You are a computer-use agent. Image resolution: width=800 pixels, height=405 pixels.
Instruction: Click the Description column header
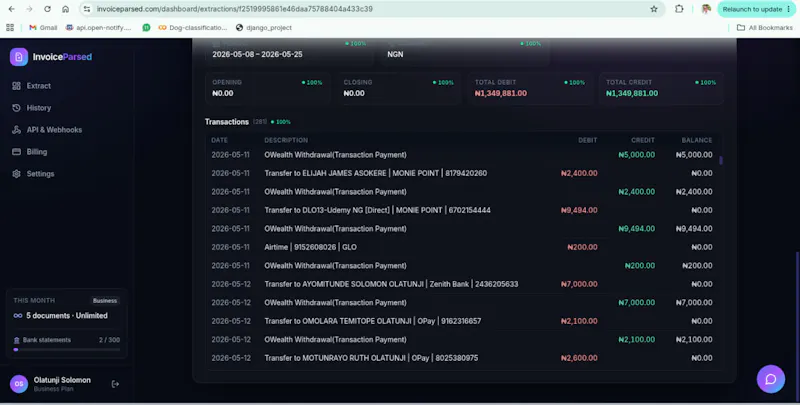coord(286,140)
